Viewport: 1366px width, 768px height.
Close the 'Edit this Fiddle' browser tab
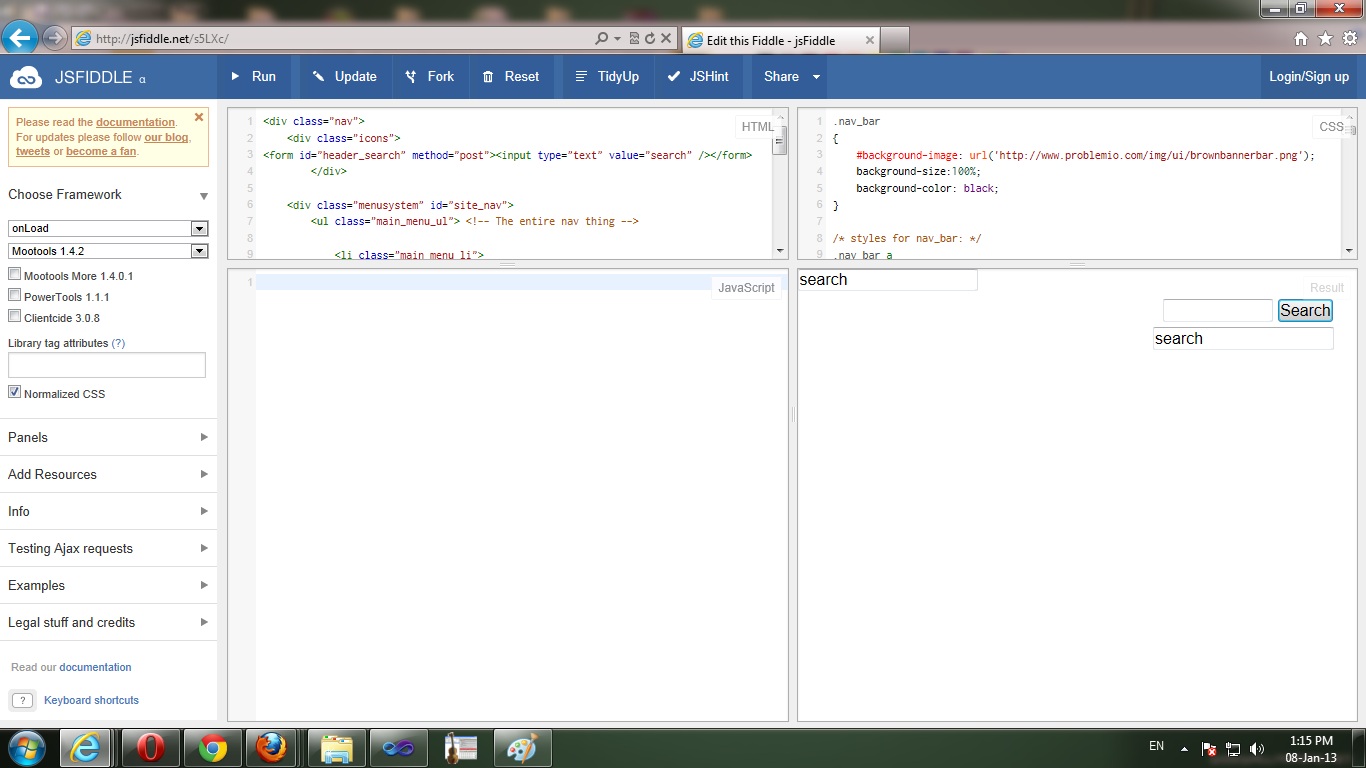coord(869,40)
